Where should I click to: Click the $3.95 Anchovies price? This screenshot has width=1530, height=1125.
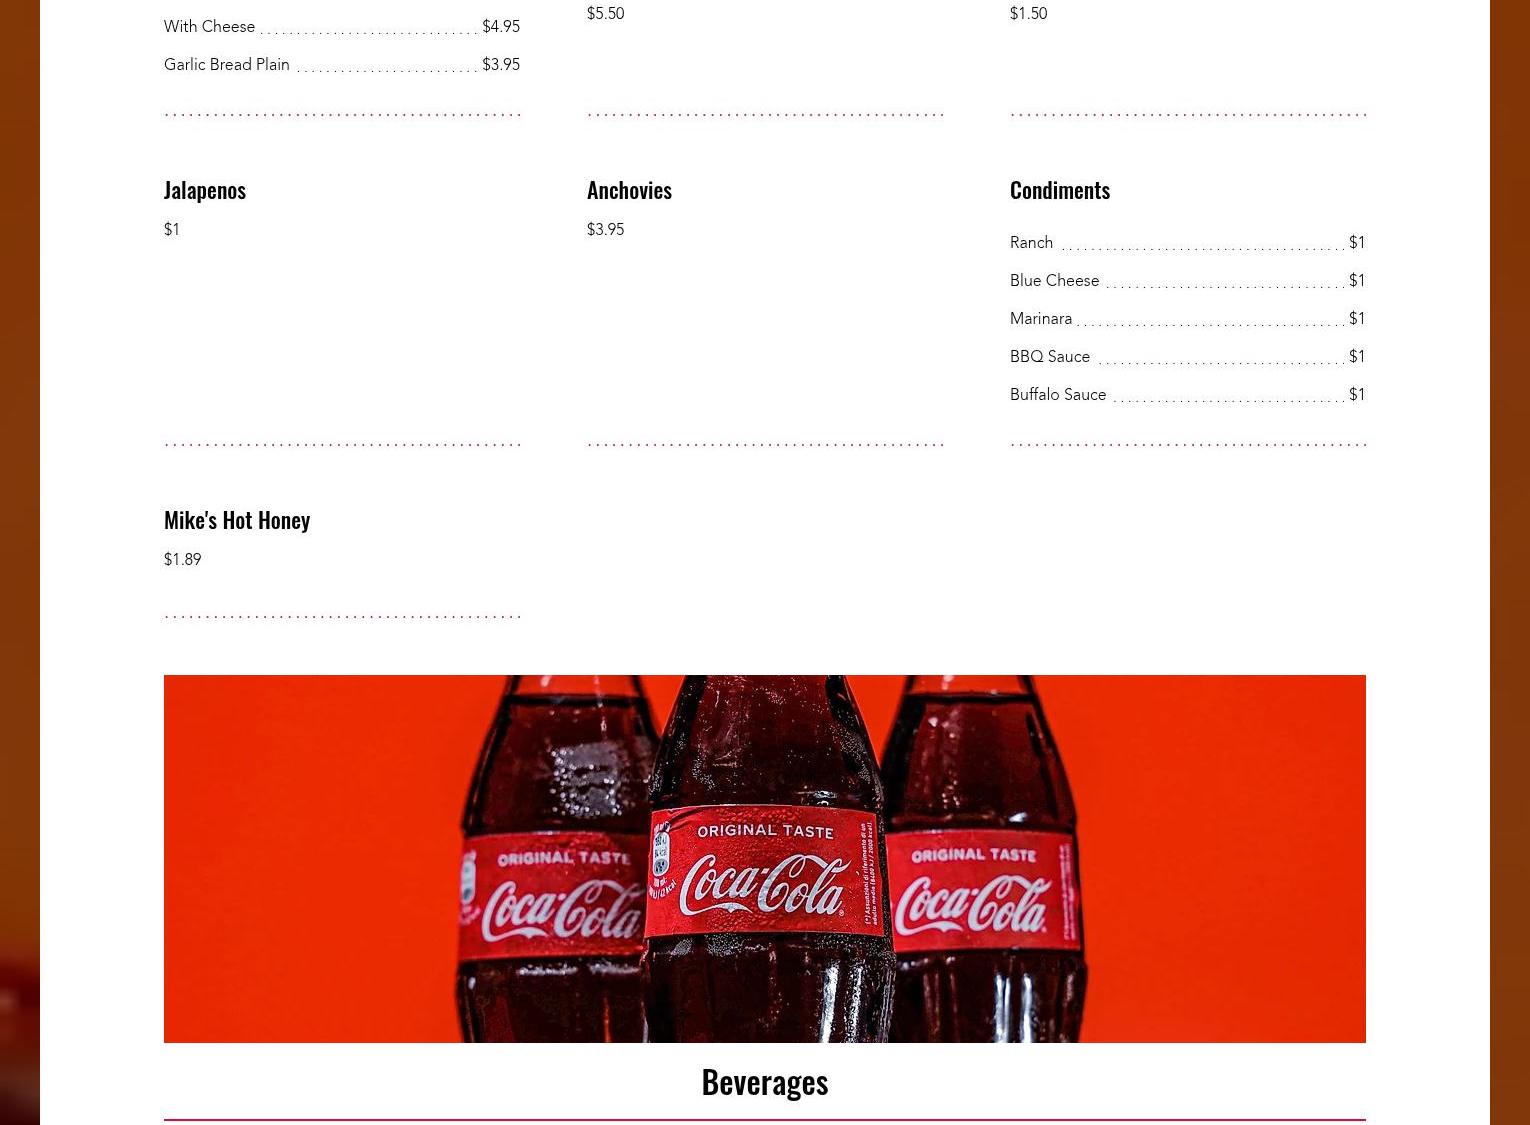(605, 229)
